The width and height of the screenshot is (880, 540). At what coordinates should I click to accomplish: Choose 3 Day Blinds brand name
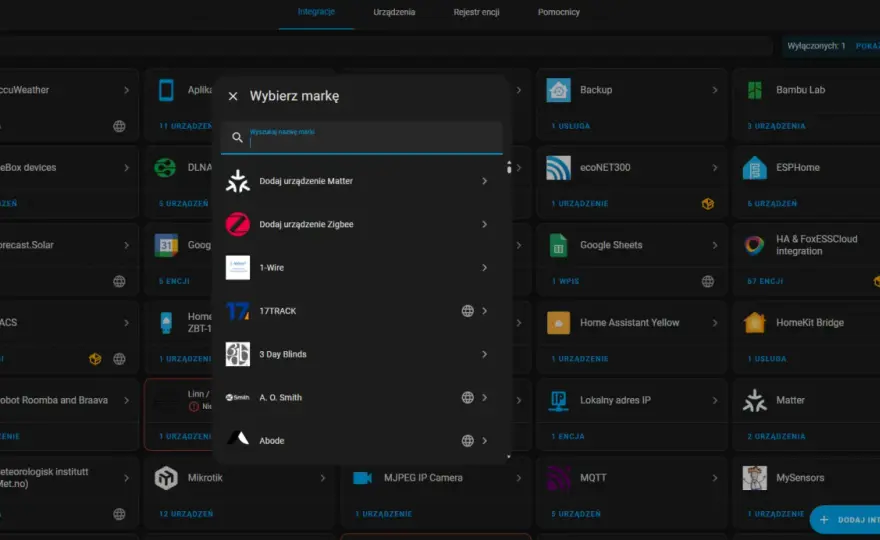pos(283,354)
